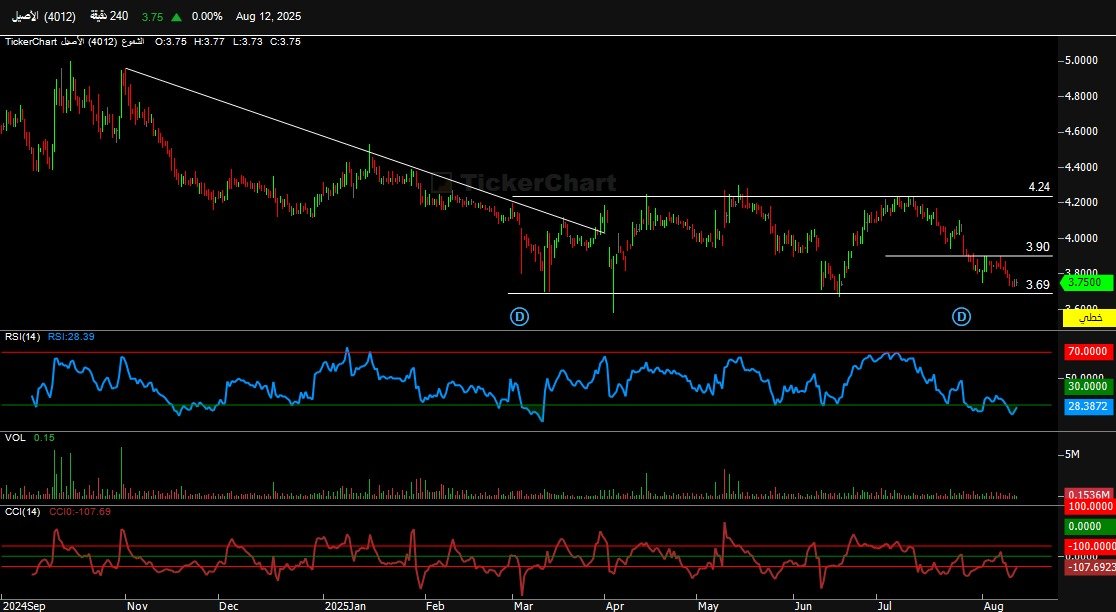Click the 0.00% change value in header
The height and width of the screenshot is (612, 1116).
(207, 16)
